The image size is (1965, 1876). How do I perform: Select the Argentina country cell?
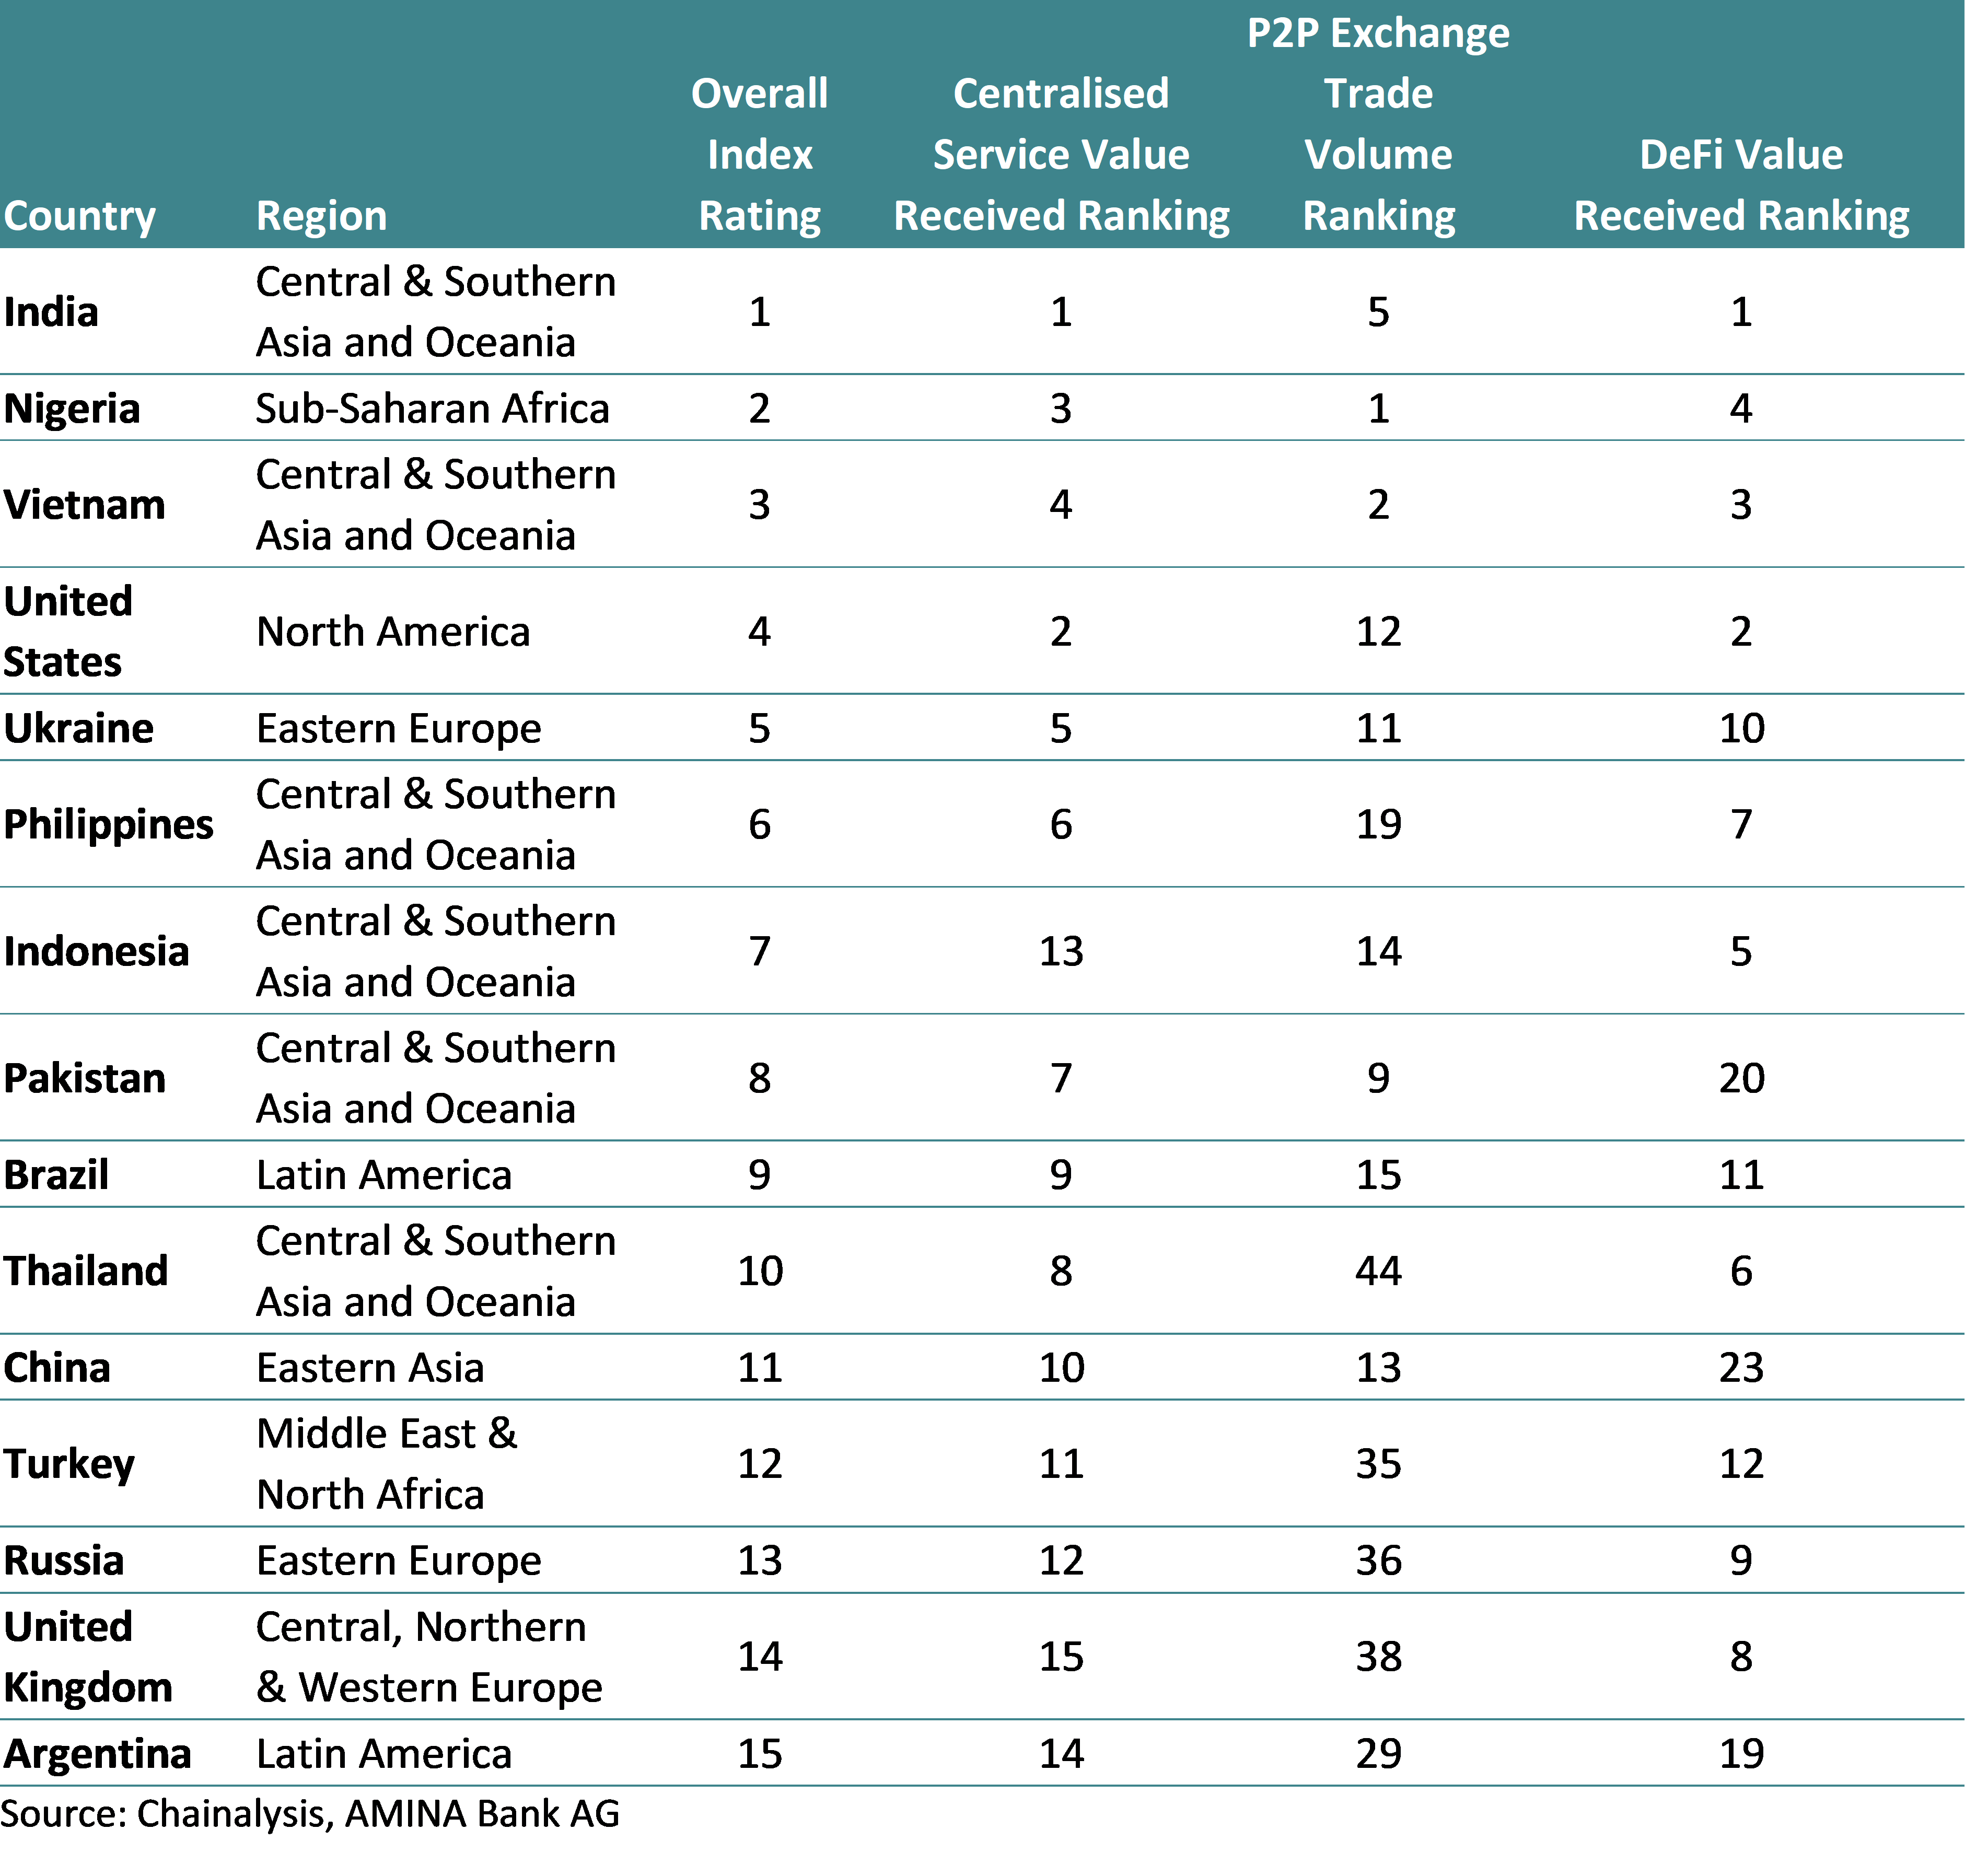[96, 1753]
